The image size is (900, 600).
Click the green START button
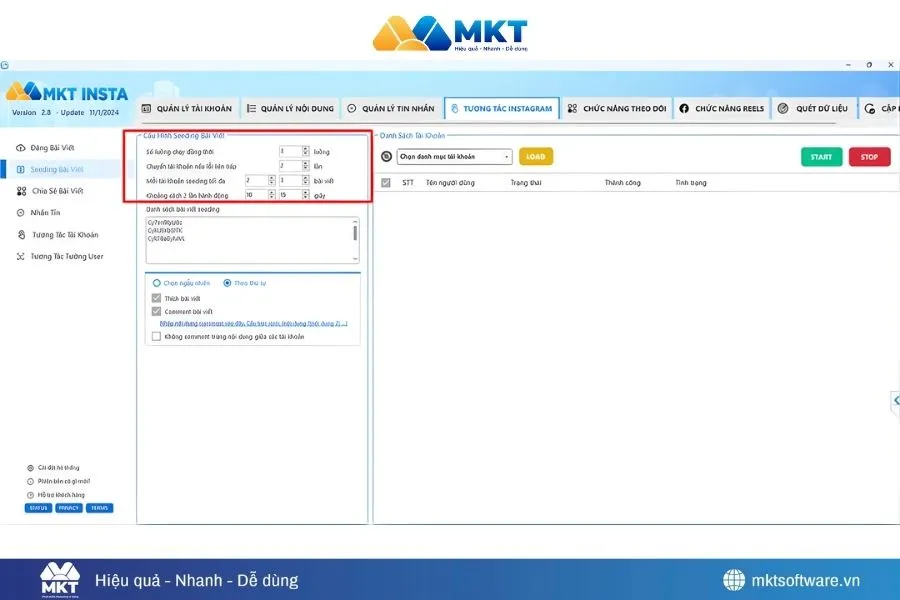[x=821, y=156]
